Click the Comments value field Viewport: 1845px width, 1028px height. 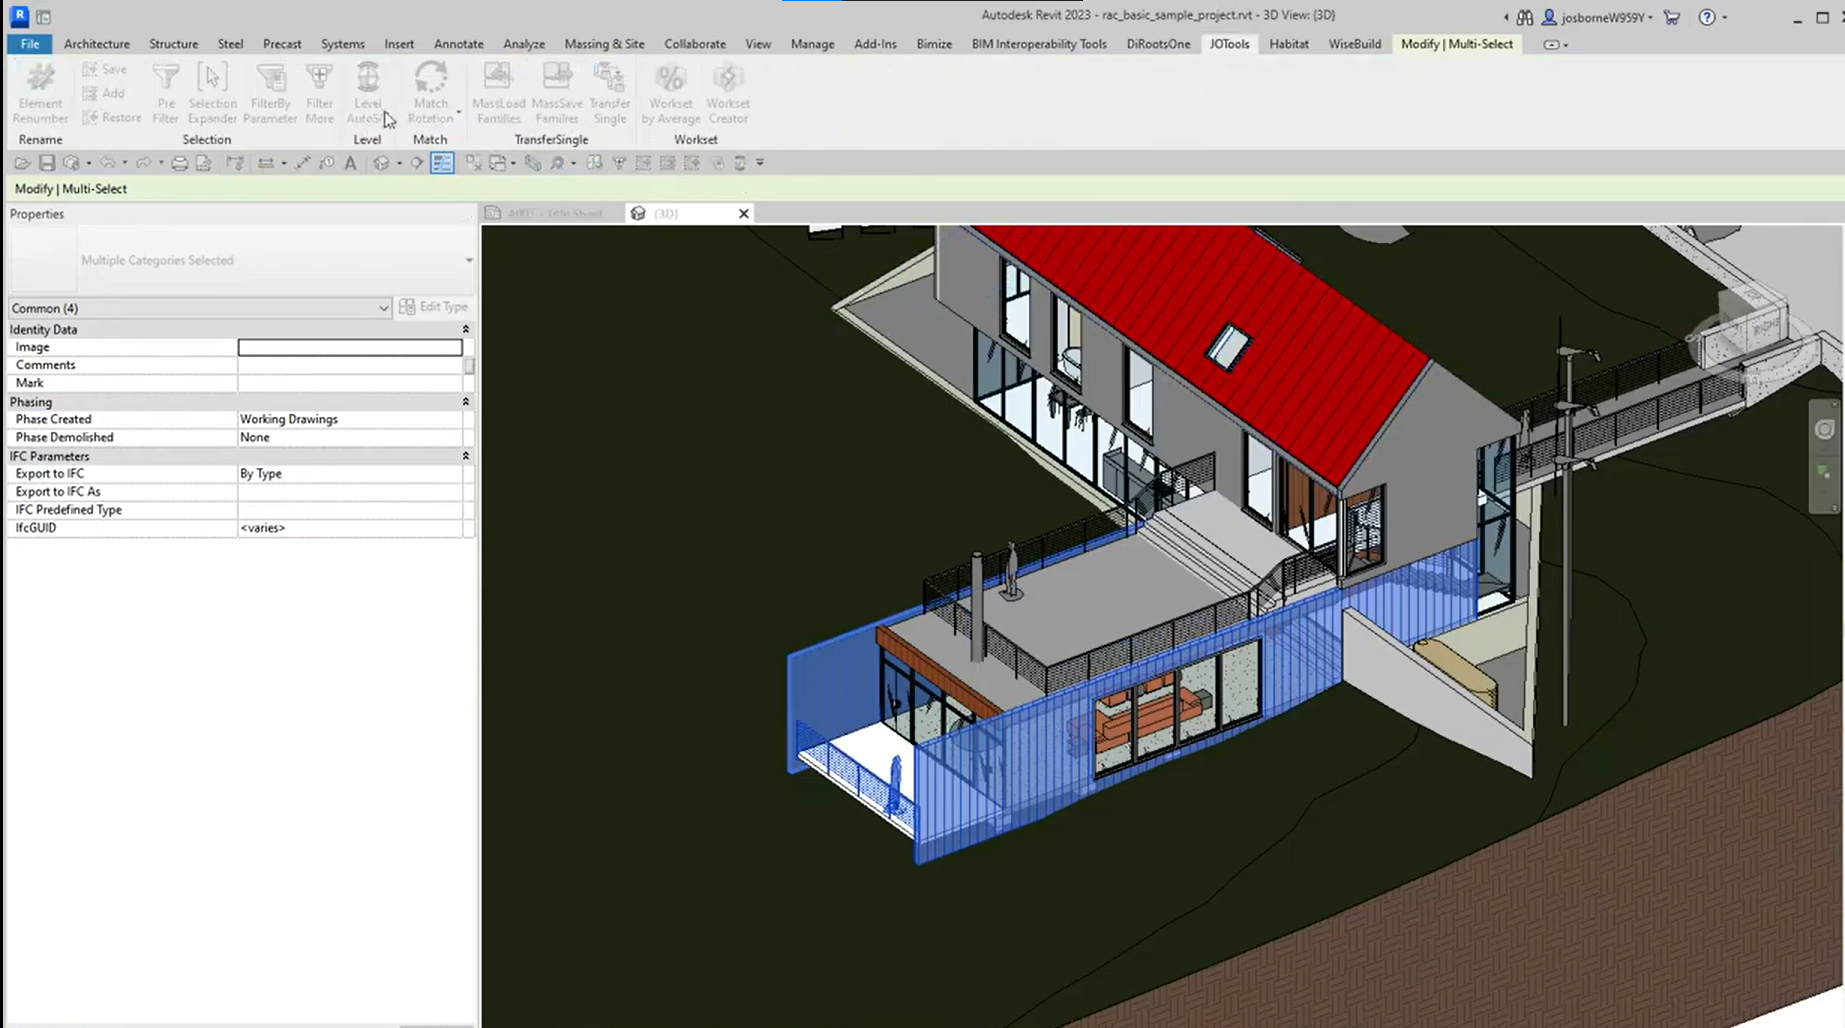[x=350, y=365]
